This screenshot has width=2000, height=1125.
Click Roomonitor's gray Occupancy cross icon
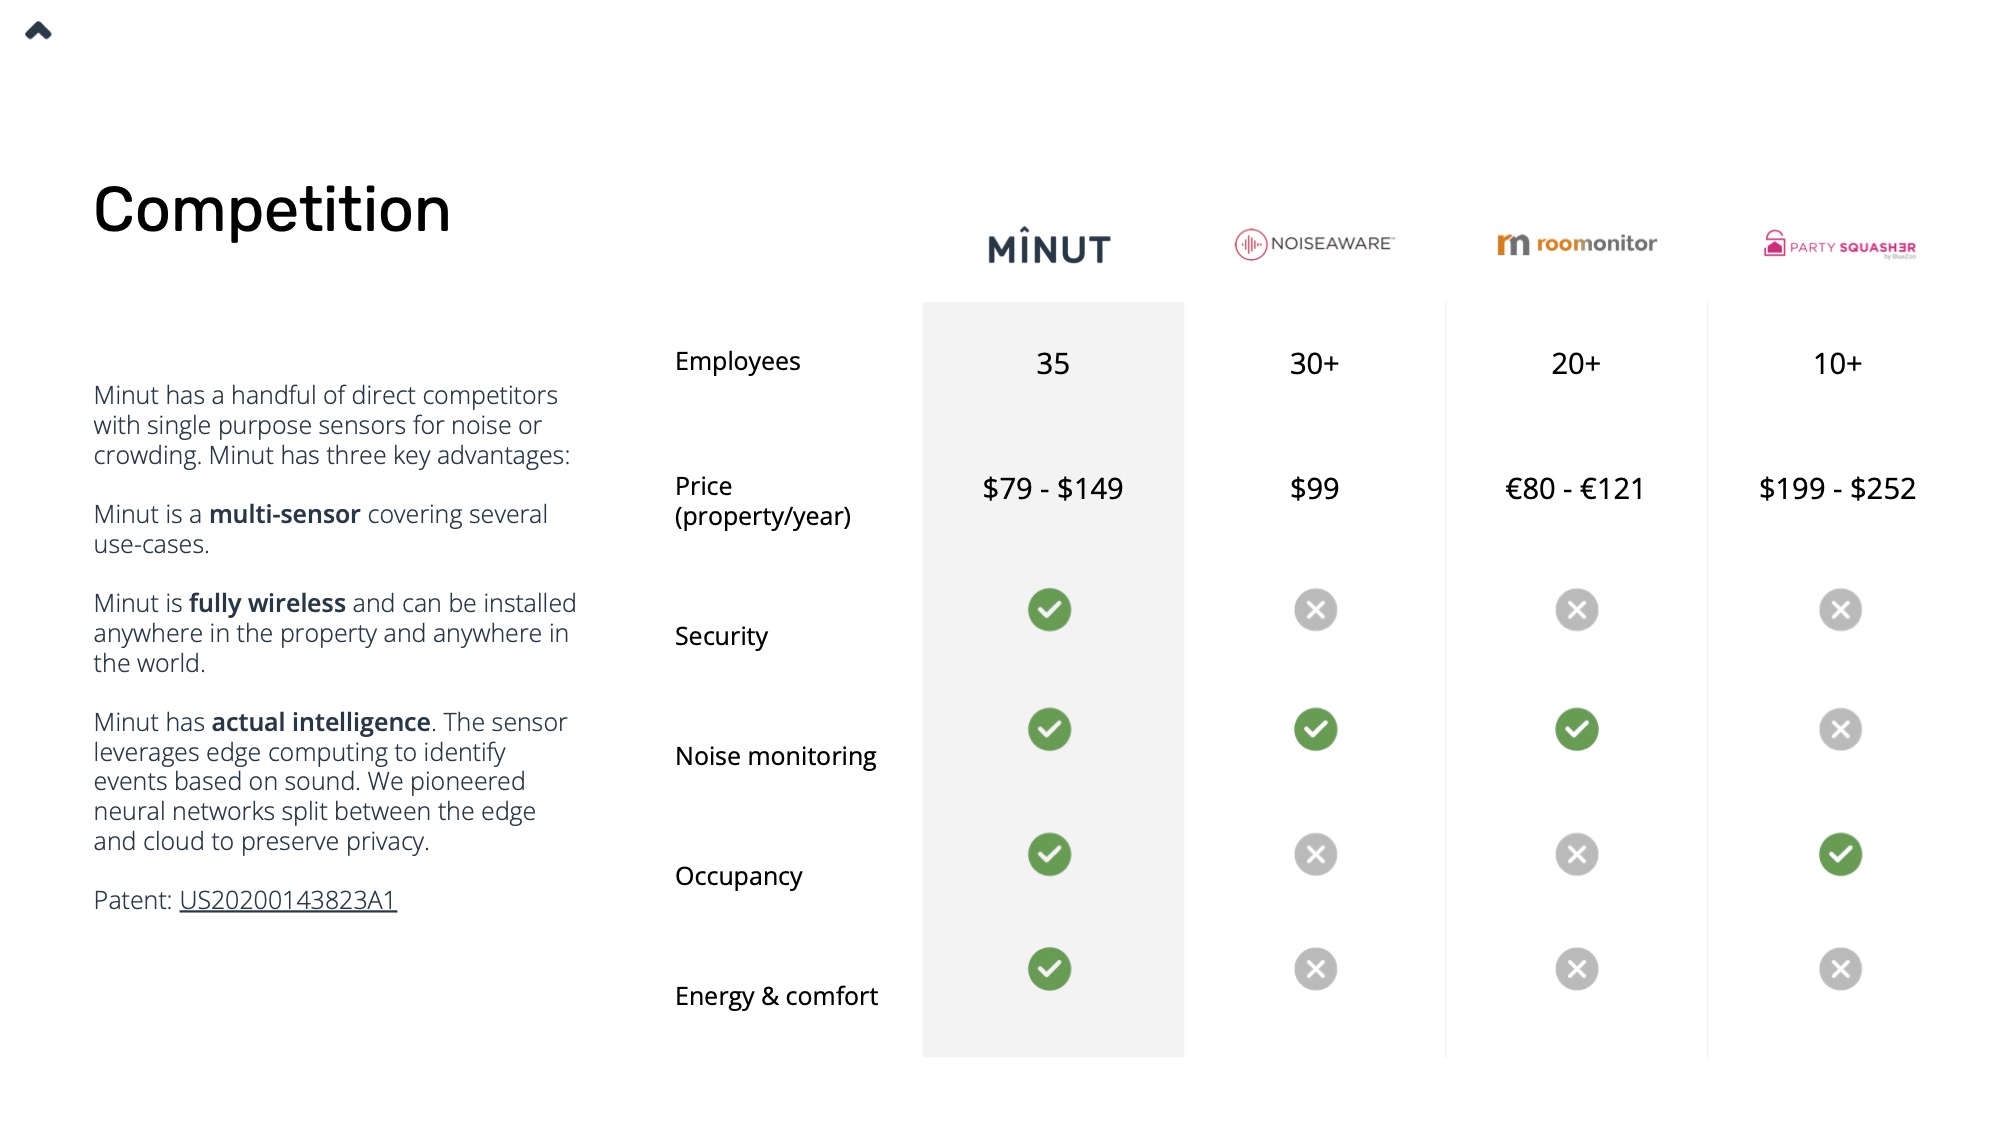click(1576, 855)
